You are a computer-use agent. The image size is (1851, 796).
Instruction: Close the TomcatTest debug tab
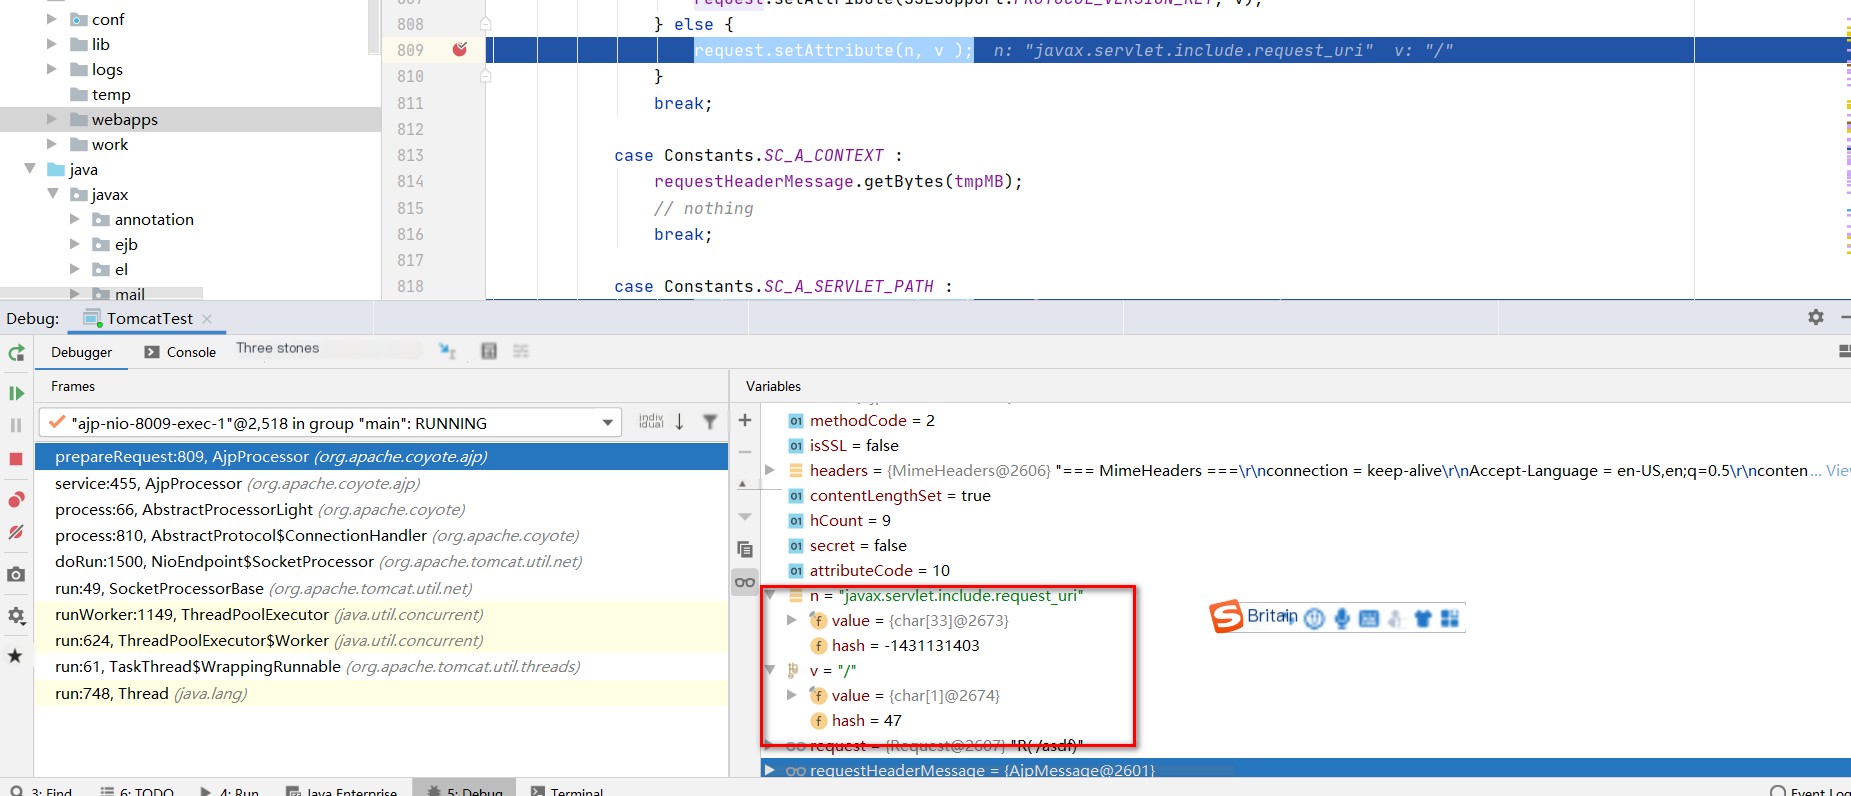click(207, 318)
